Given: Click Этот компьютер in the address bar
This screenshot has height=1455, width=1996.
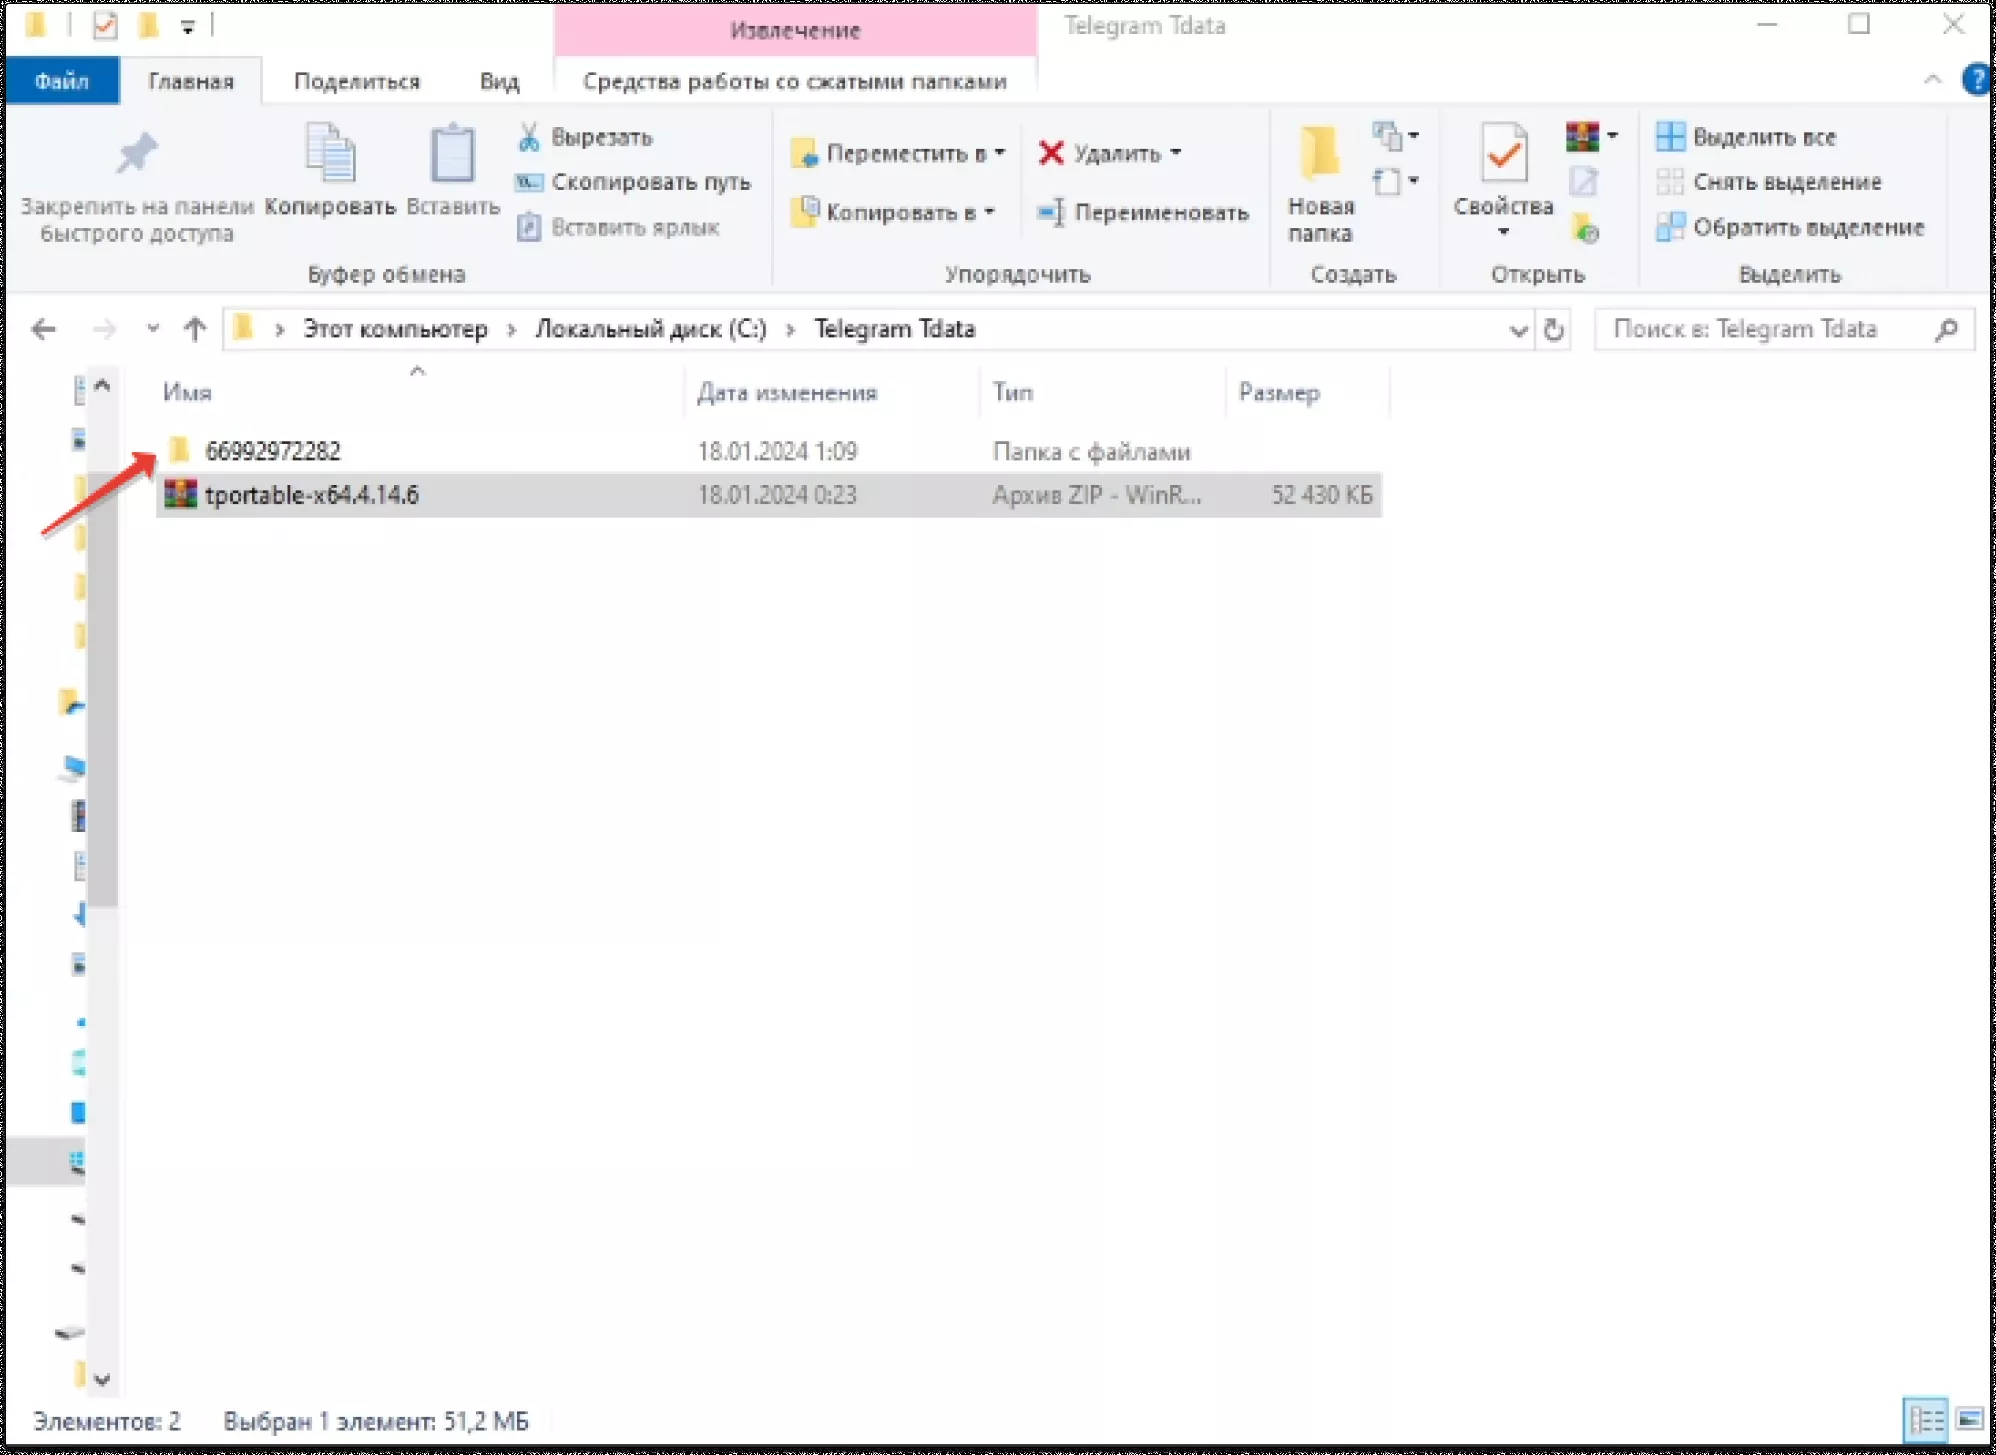Looking at the screenshot, I should 395,329.
